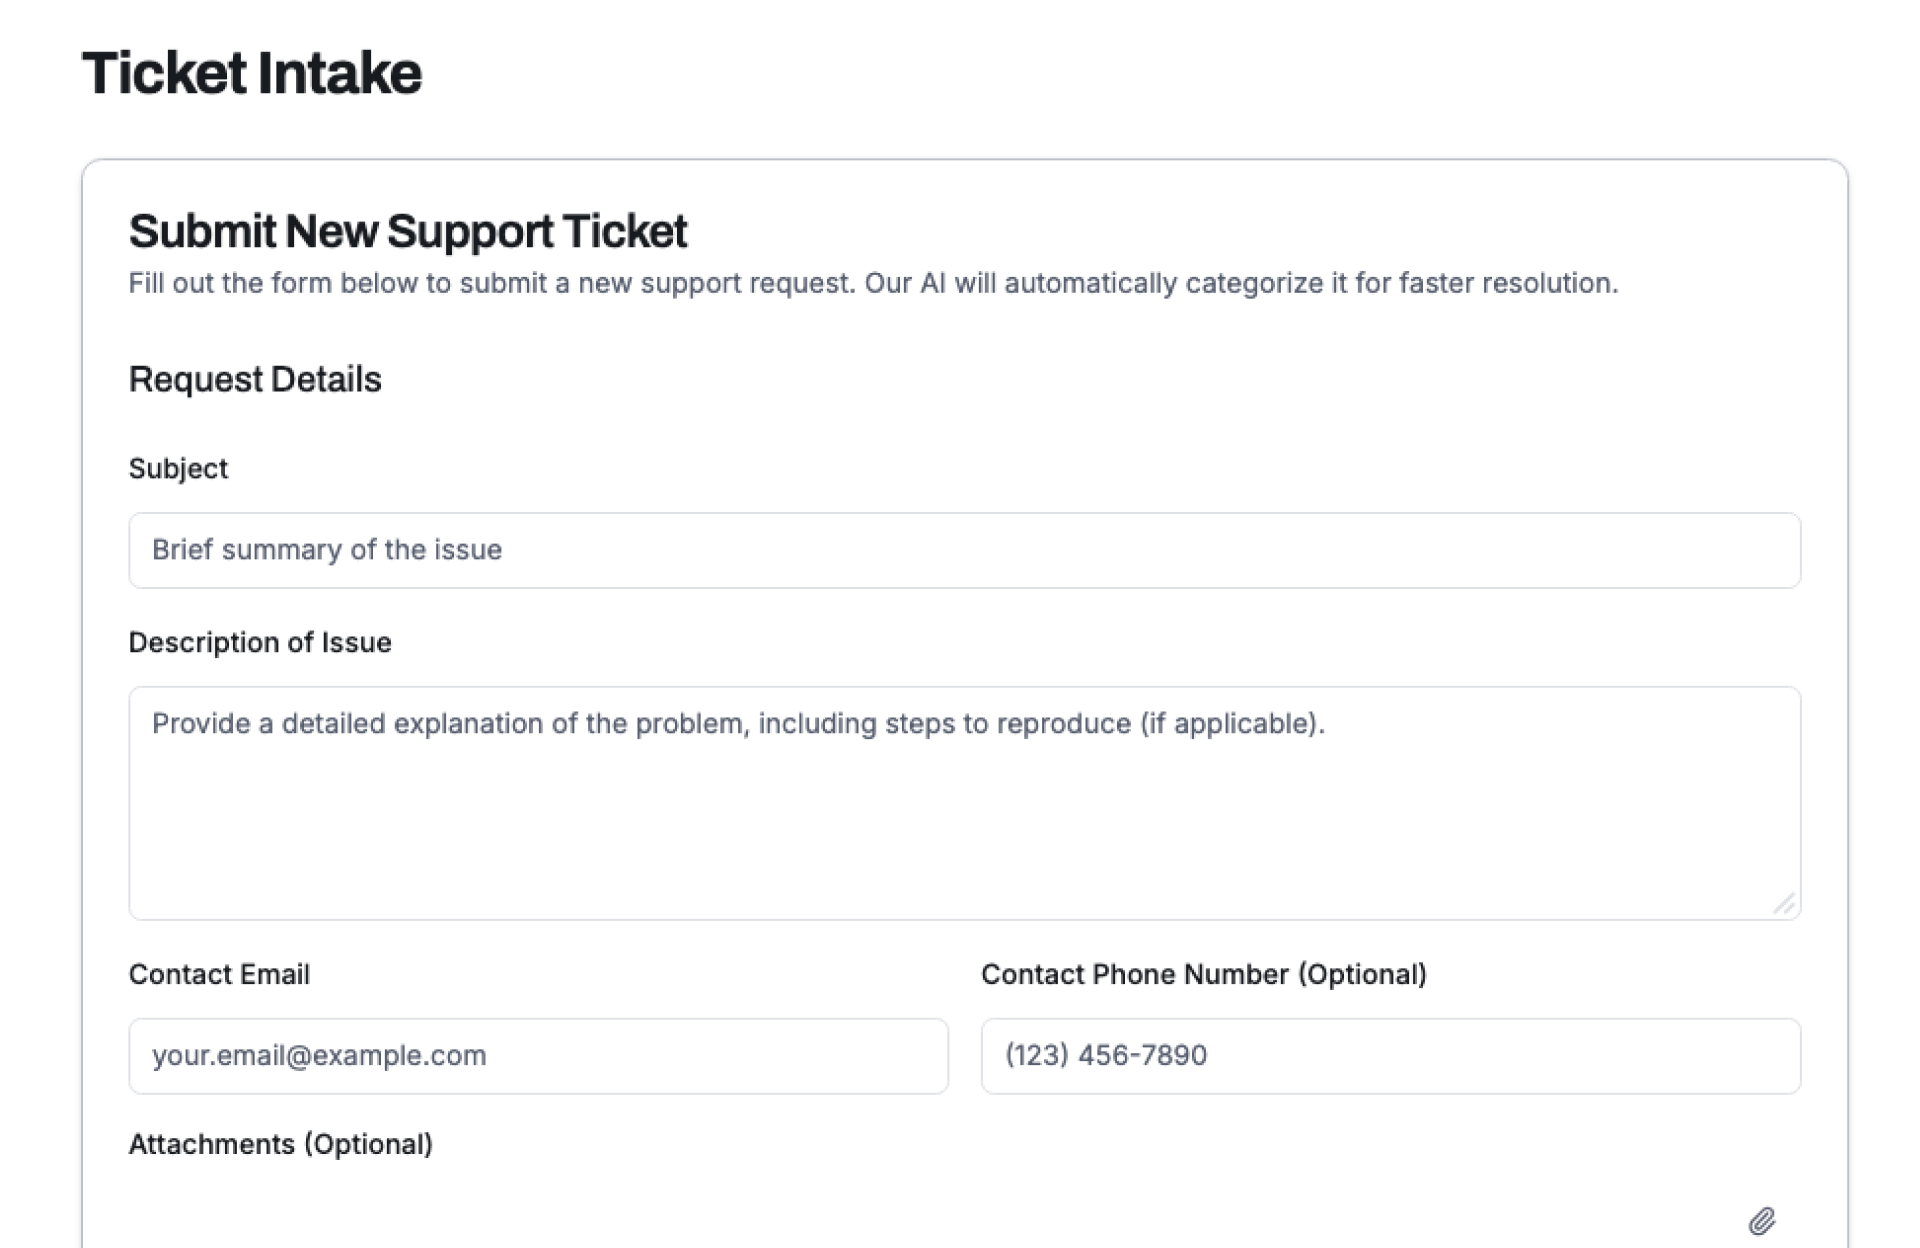
Task: Click the "Provide a detailed explanation" placeholder text
Action: [738, 723]
